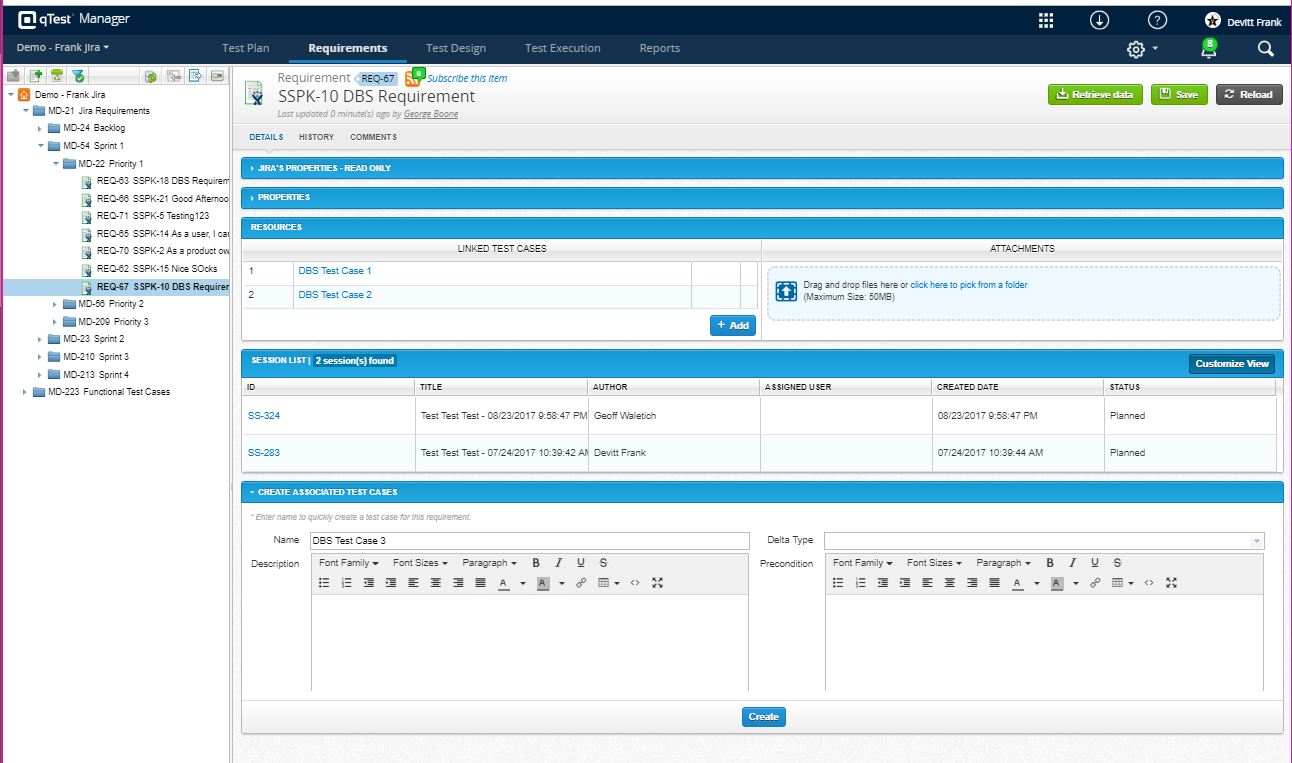Switch to the Test Design tab

[455, 48]
